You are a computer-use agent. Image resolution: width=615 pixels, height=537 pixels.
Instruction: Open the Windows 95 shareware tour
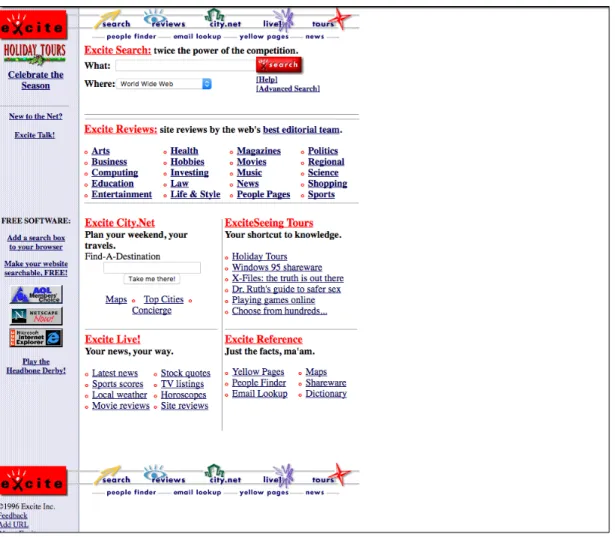pos(277,268)
